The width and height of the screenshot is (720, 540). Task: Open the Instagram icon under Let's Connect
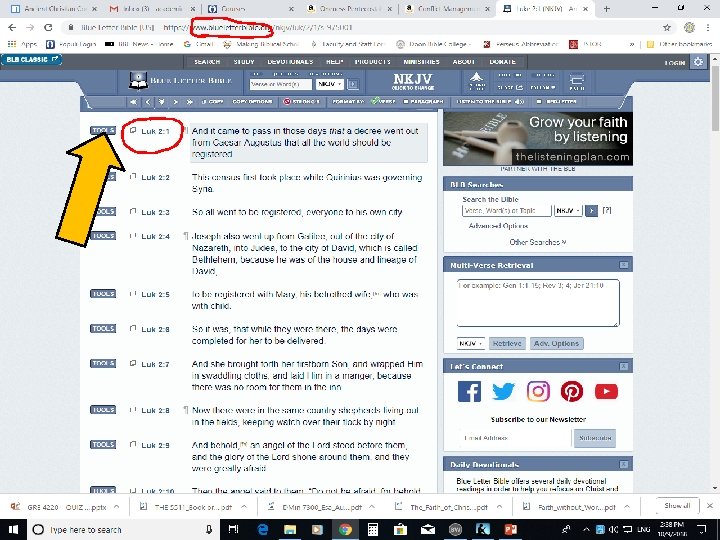point(538,392)
